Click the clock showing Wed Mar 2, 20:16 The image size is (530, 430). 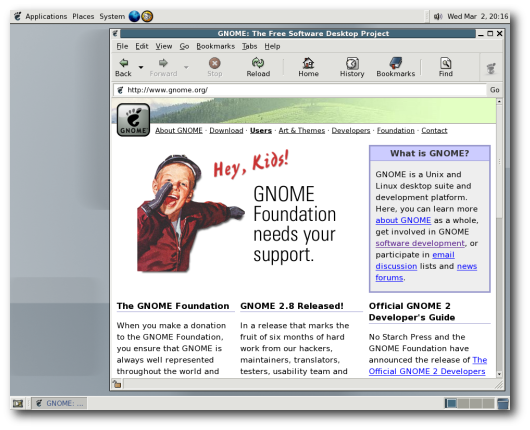click(x=477, y=16)
